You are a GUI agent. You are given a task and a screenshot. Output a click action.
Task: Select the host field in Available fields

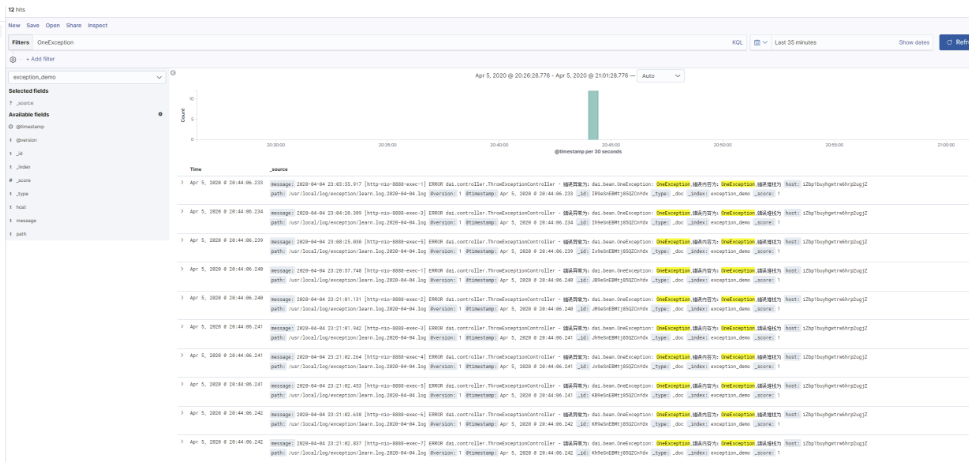(21, 207)
